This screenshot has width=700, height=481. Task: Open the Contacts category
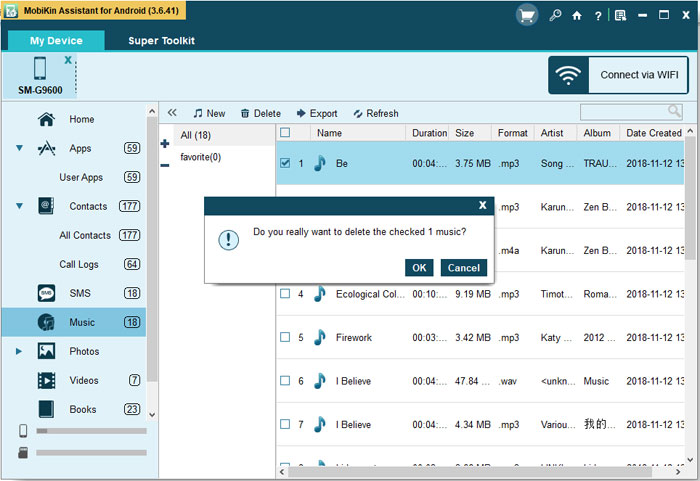pyautogui.click(x=88, y=206)
